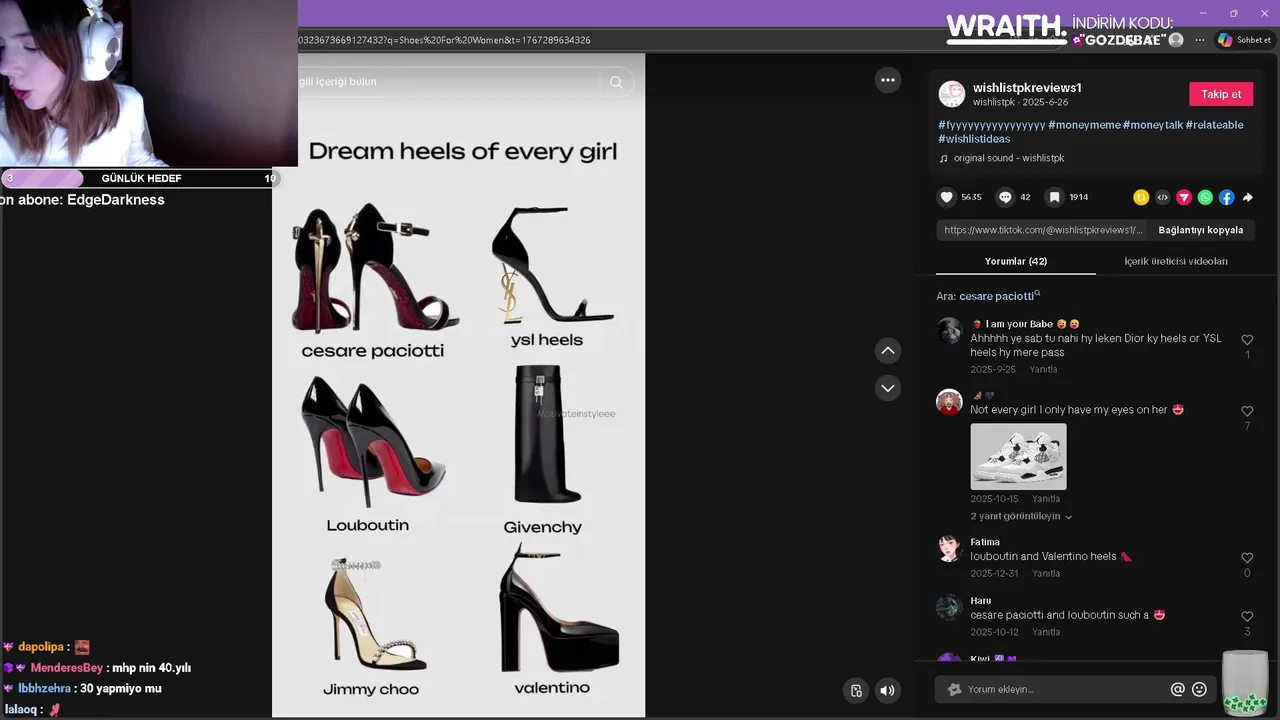Viewport: 1280px width, 720px height.
Task: Open Fatima's profile avatar
Action: click(949, 548)
